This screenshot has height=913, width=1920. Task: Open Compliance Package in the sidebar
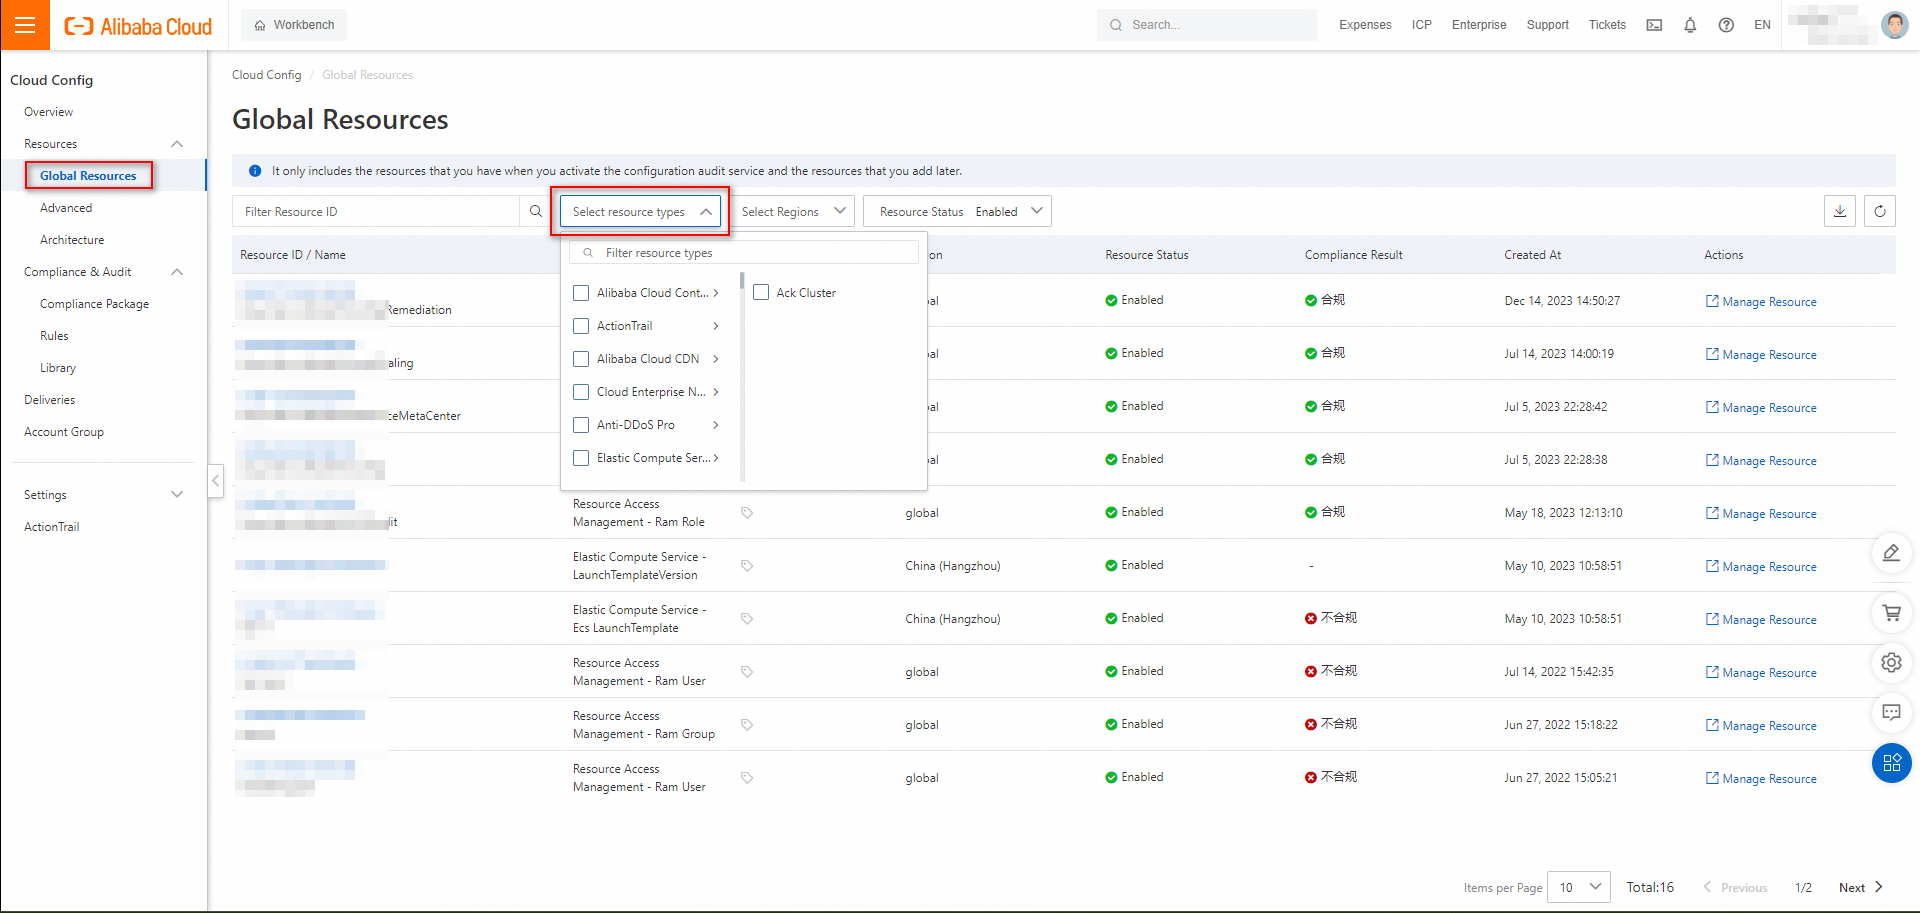(x=95, y=304)
